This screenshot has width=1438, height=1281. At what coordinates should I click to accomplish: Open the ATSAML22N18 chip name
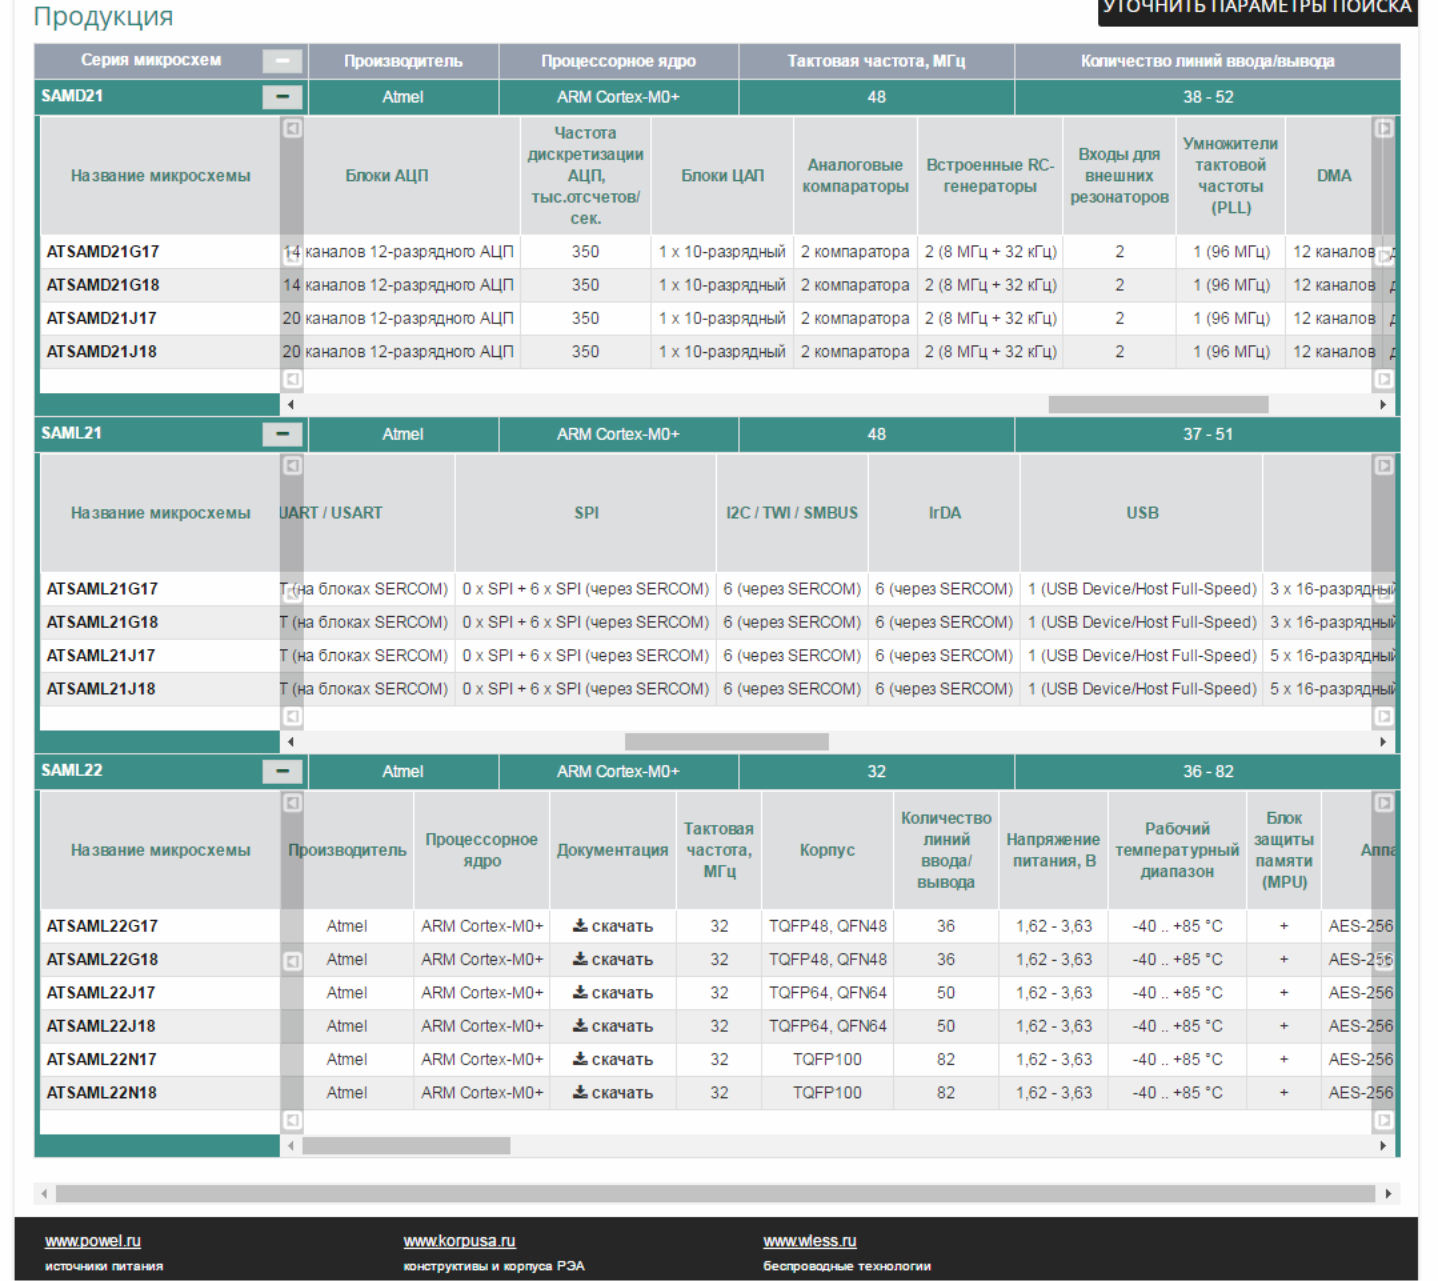tap(102, 1093)
